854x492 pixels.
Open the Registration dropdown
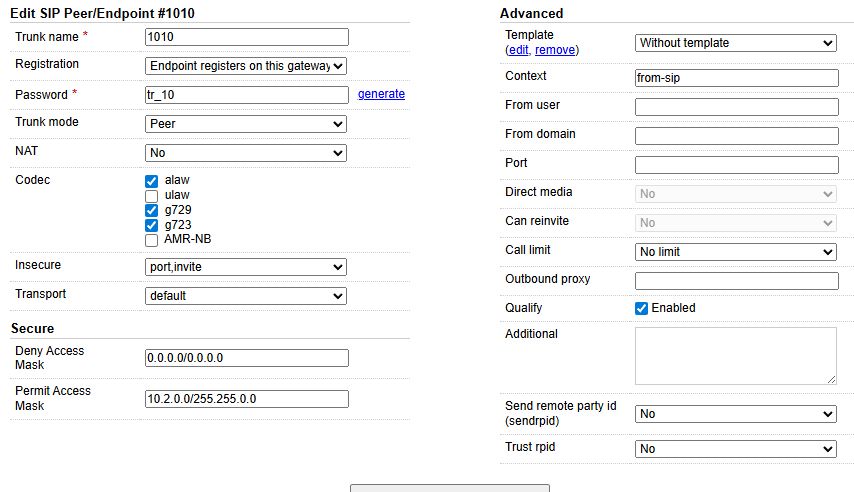coord(246,66)
